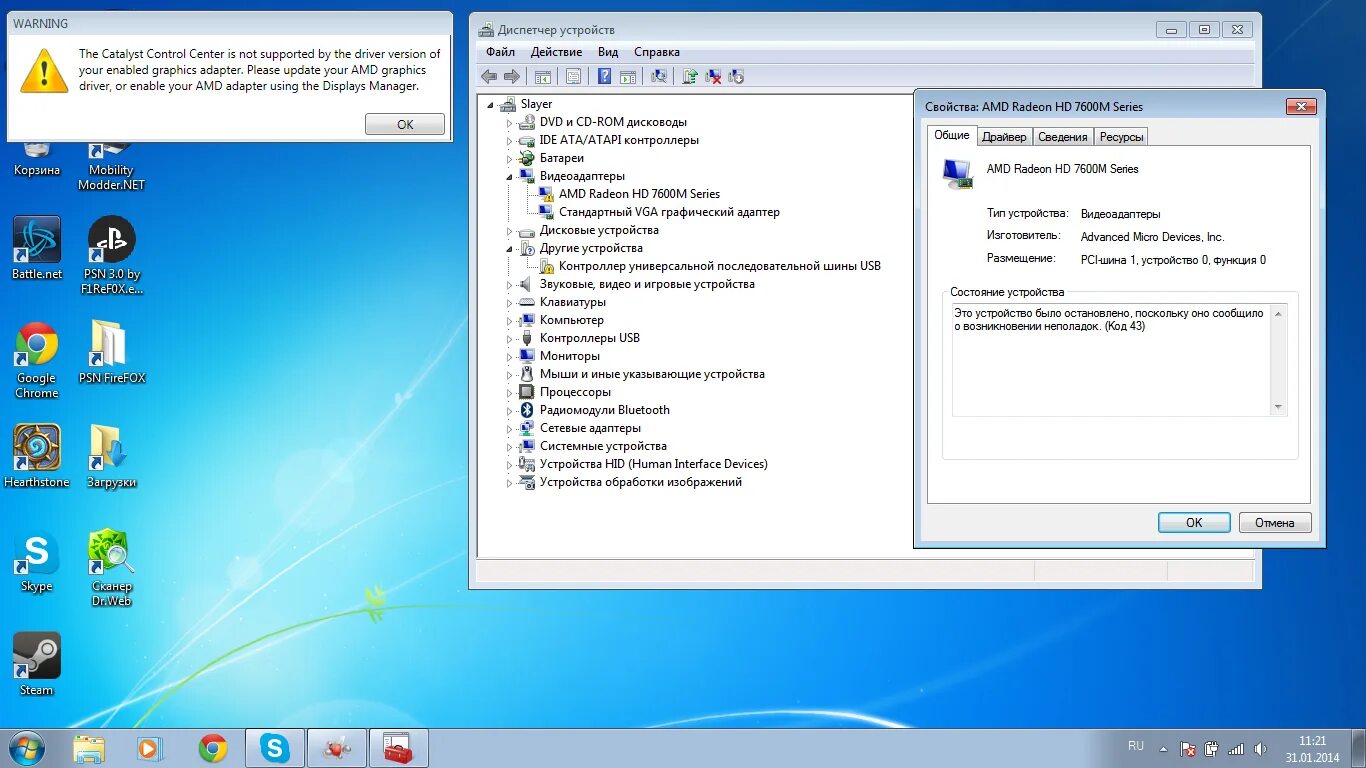Viewport: 1366px width, 768px height.
Task: Open the Справка menu
Action: tap(657, 52)
